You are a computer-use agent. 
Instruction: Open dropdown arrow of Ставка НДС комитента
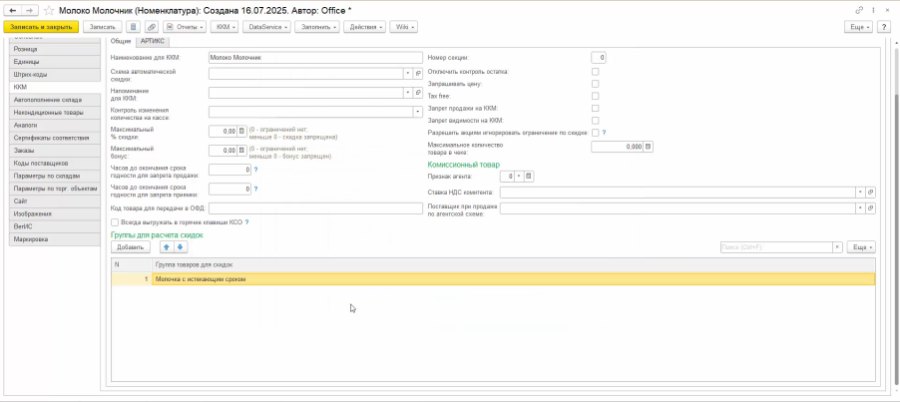point(860,192)
